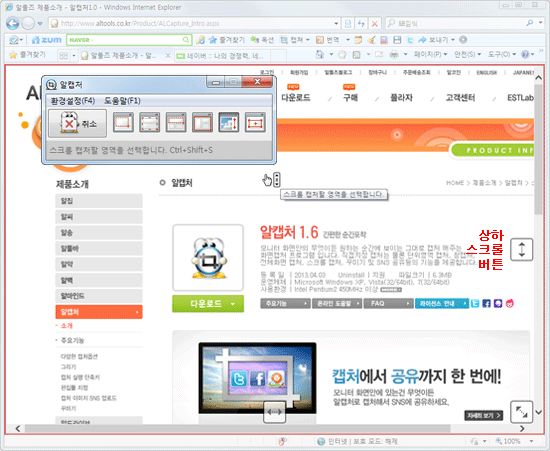
Task: Click the FAQ button
Action: point(388,304)
